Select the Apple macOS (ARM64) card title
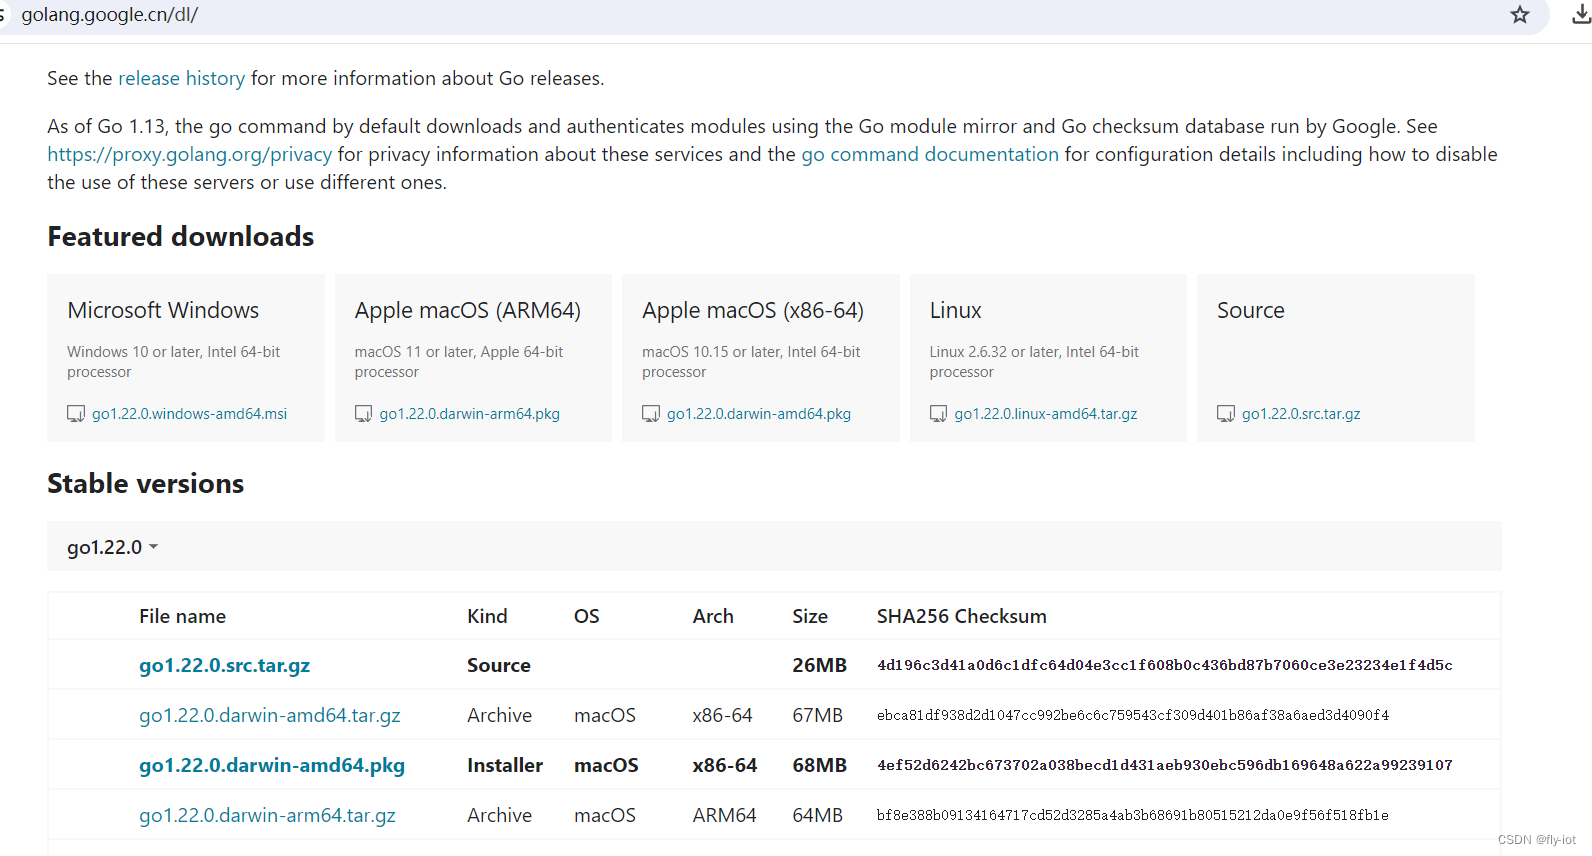 point(467,310)
